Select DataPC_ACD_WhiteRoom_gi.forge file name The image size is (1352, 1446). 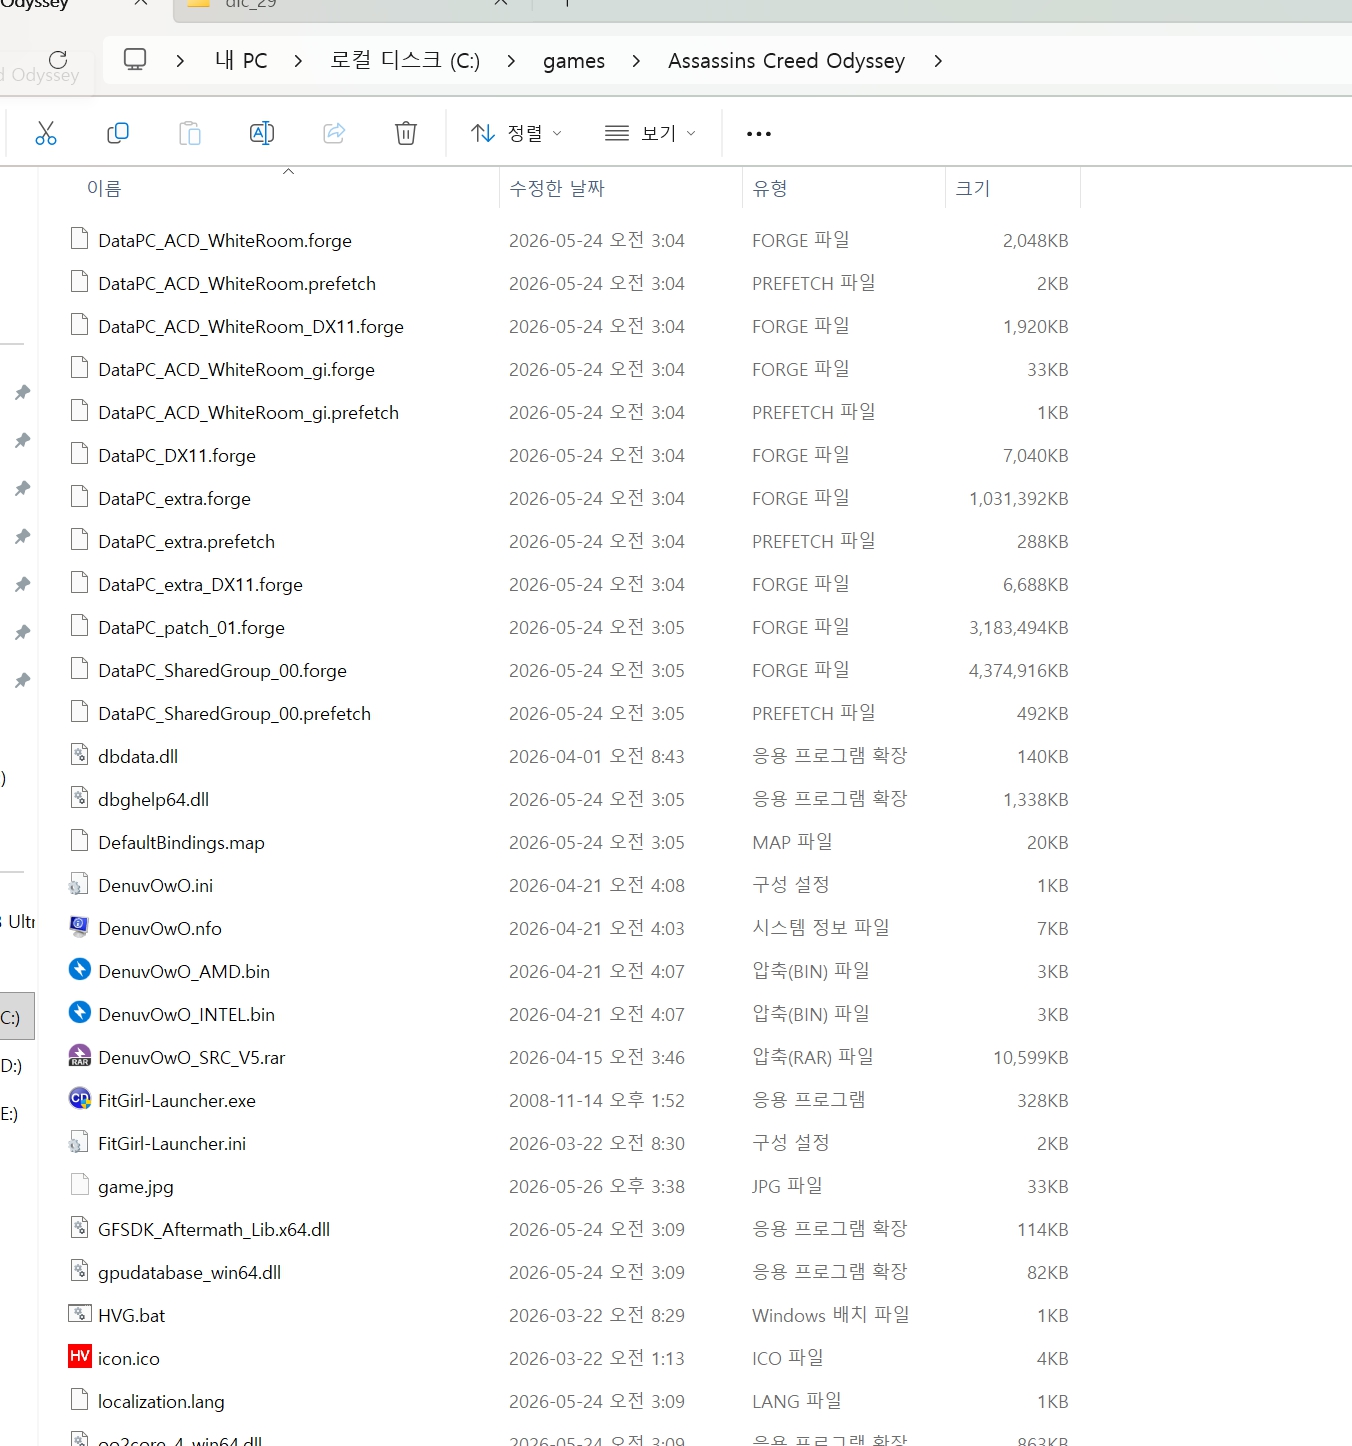tap(236, 369)
